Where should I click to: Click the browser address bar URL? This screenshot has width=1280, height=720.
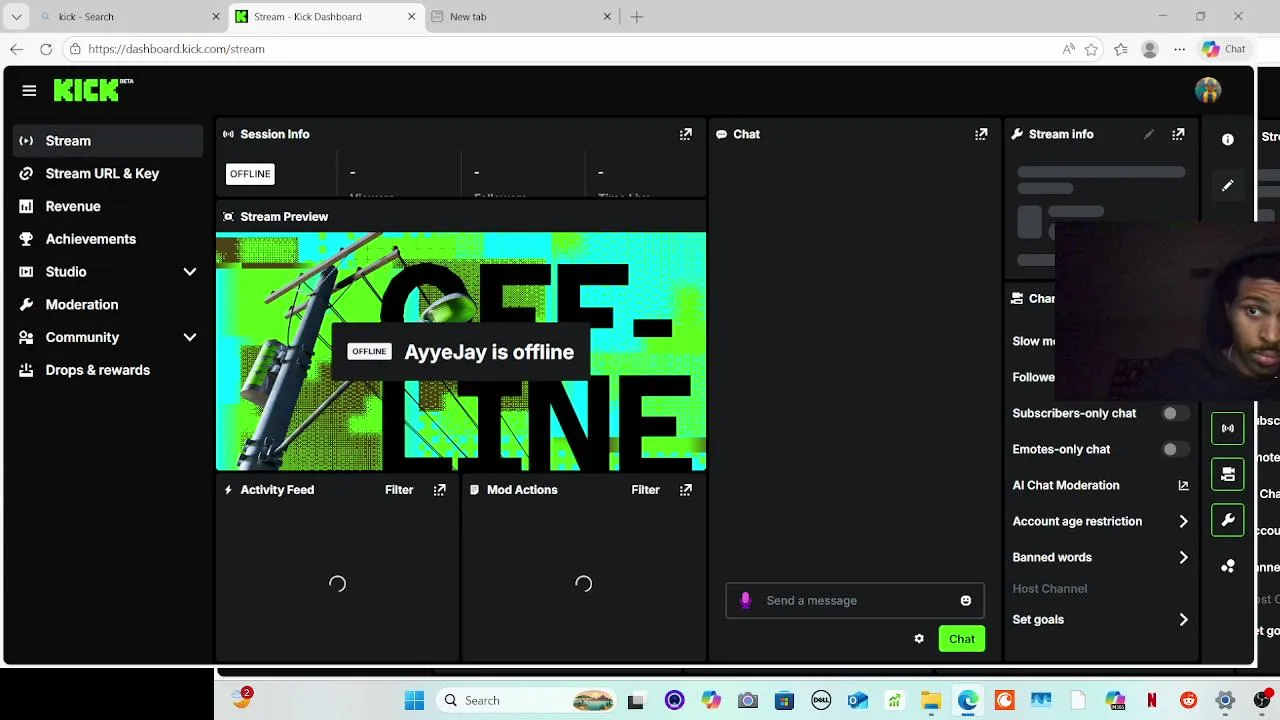coord(176,49)
